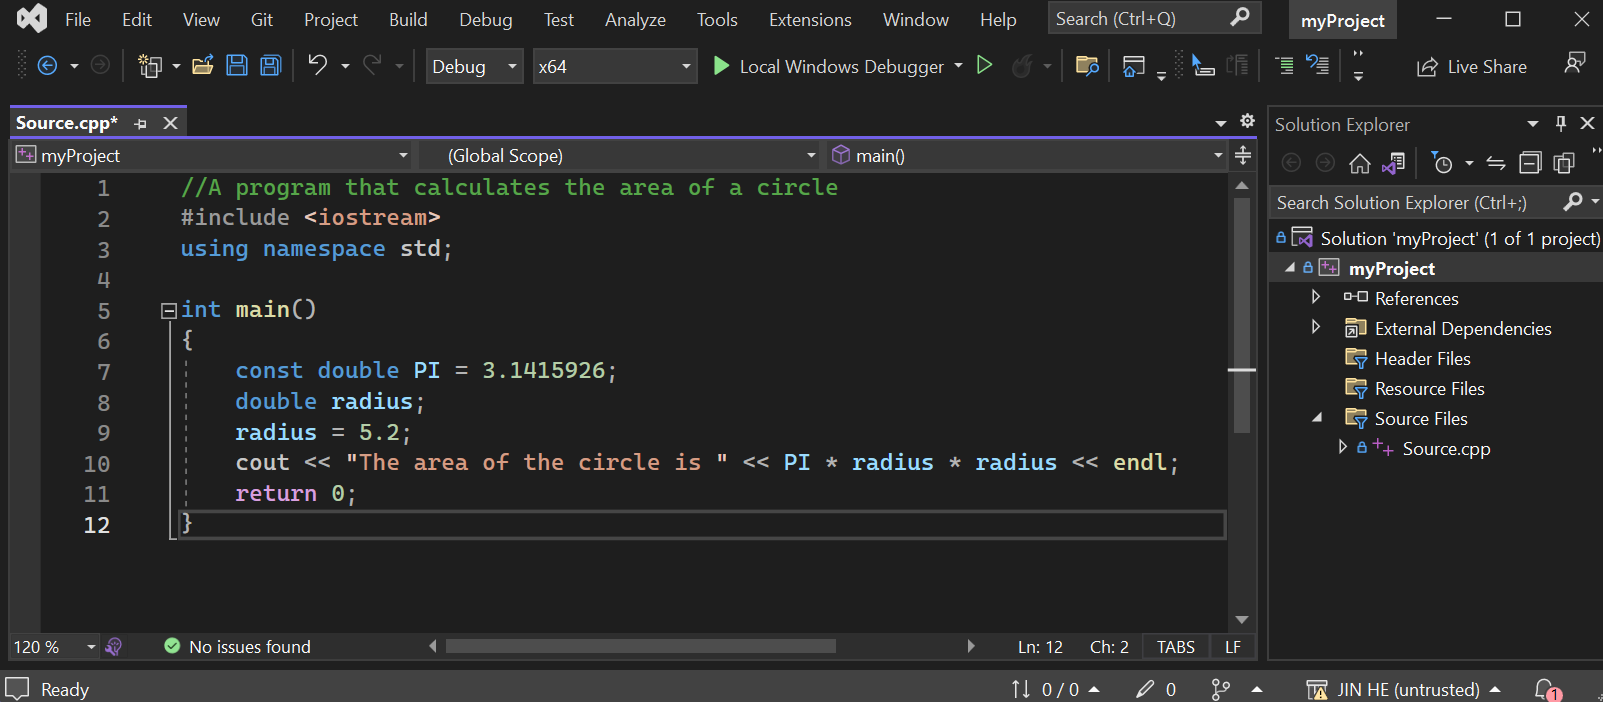Click the Search Solution Explorer field
1603x702 pixels.
pos(1414,203)
